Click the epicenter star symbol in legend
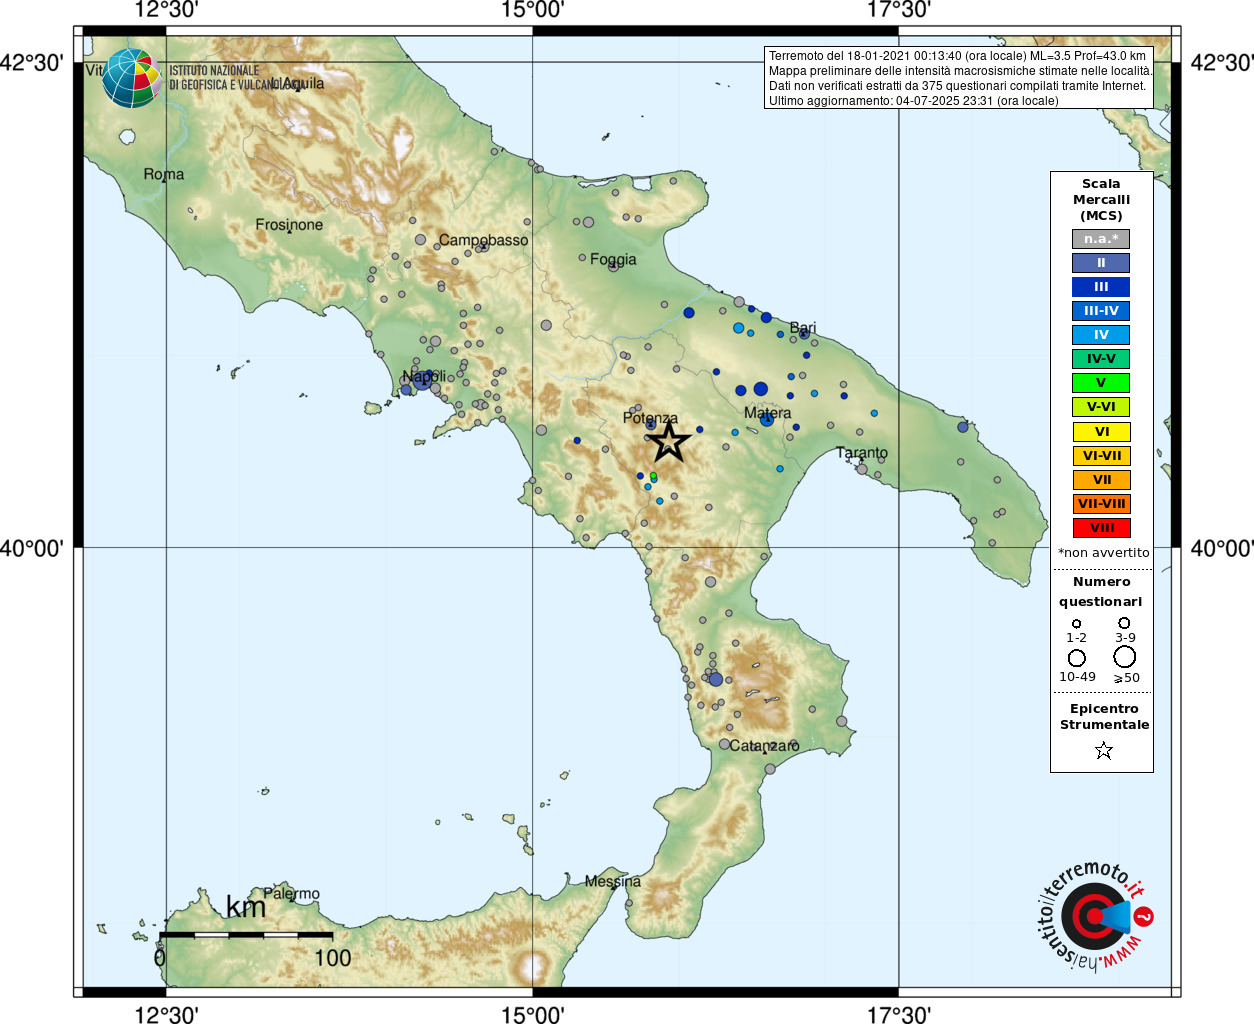The height and width of the screenshot is (1024, 1254). (1104, 750)
